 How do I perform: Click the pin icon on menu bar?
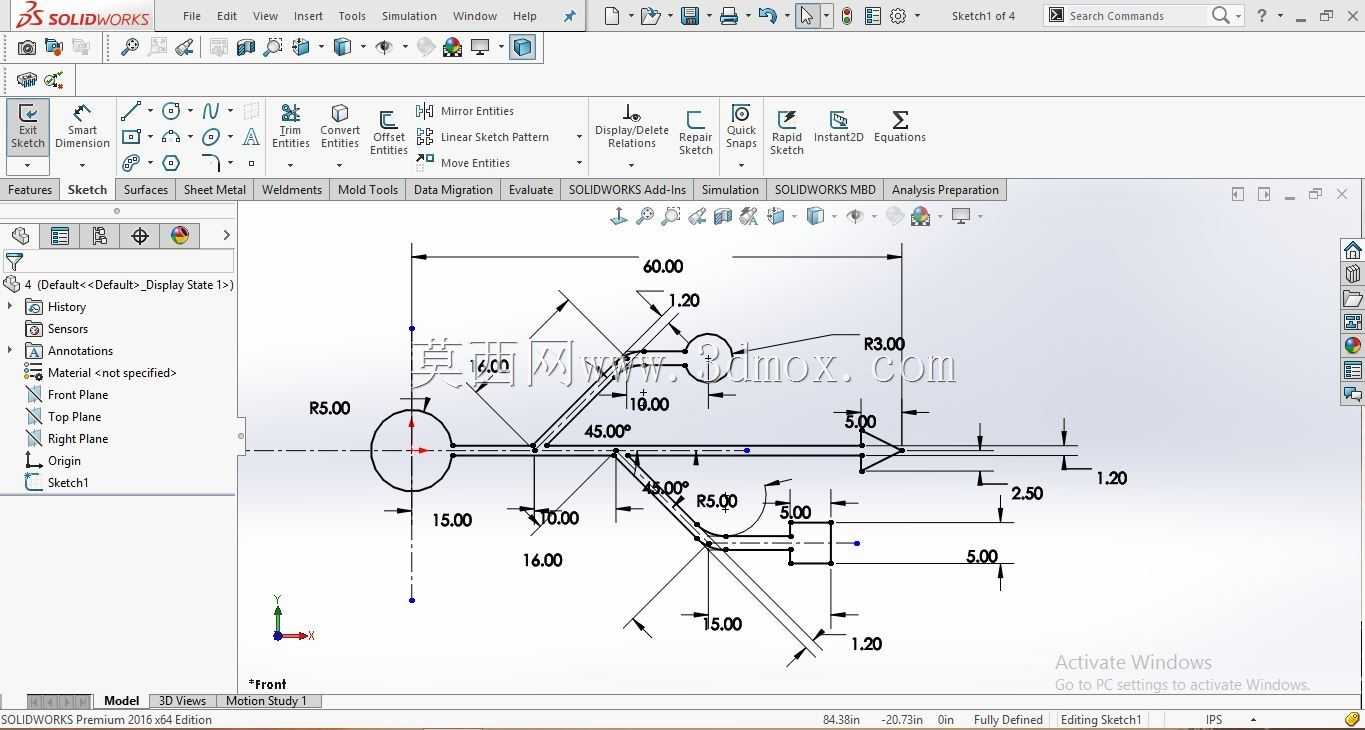[x=570, y=16]
